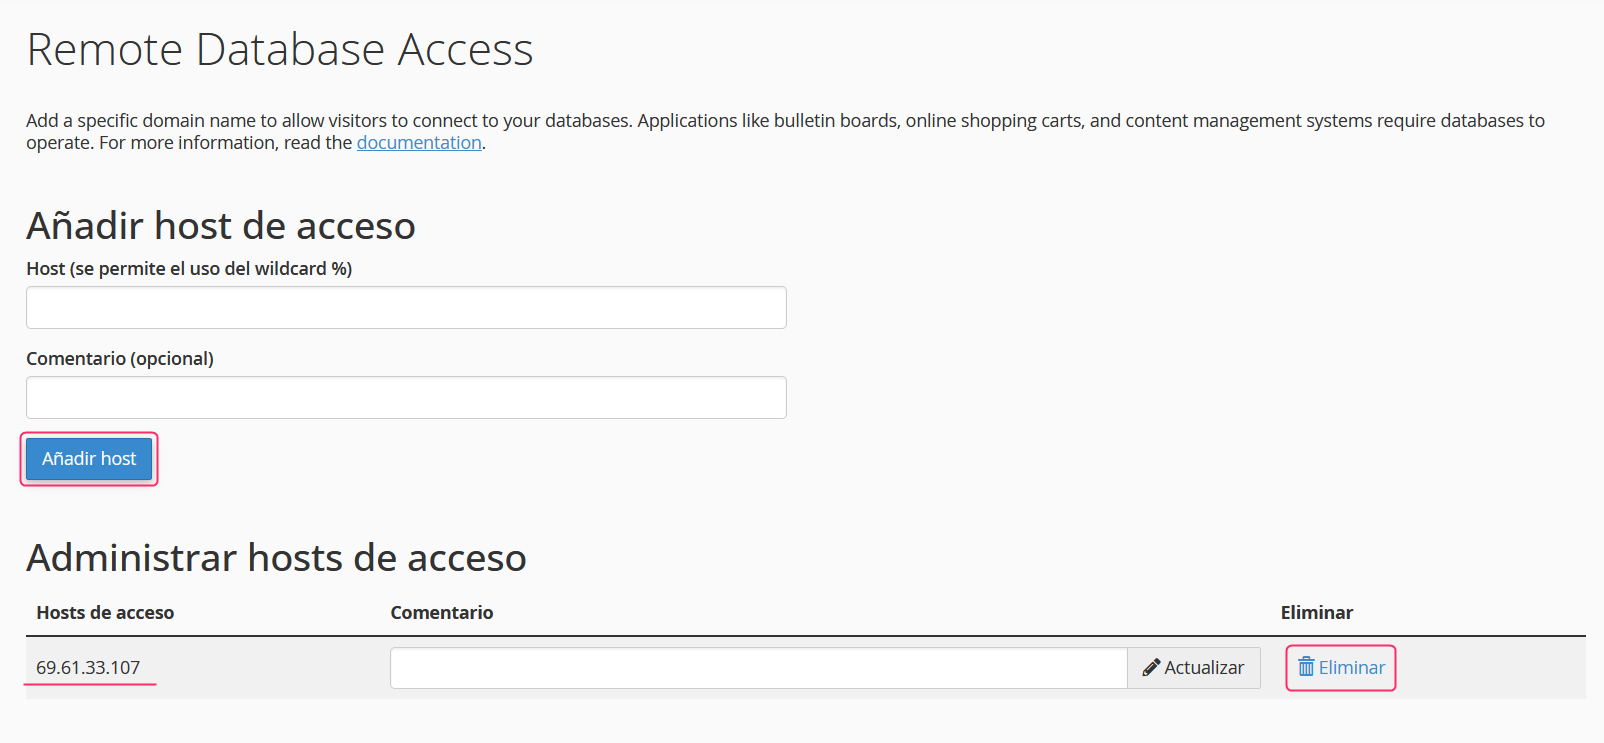The height and width of the screenshot is (743, 1604).
Task: Click the 'For more information, read the' text
Action: click(226, 143)
